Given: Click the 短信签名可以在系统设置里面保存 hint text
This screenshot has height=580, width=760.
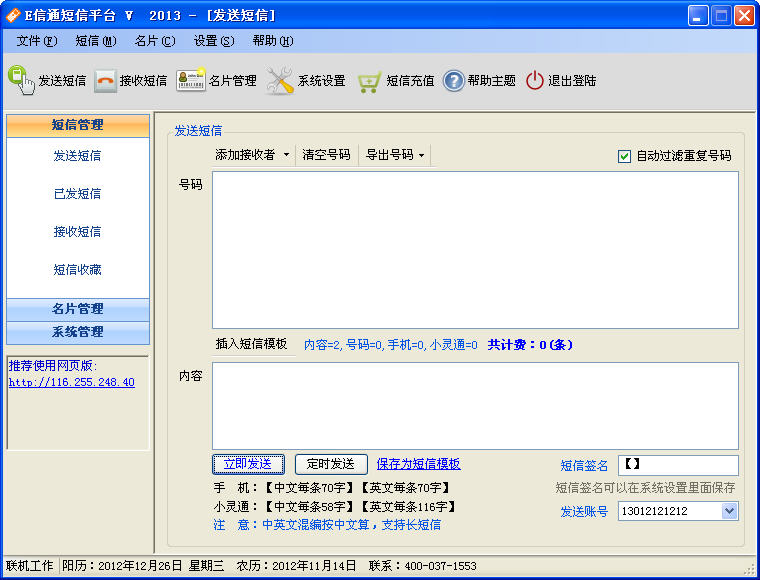Looking at the screenshot, I should pos(646,487).
